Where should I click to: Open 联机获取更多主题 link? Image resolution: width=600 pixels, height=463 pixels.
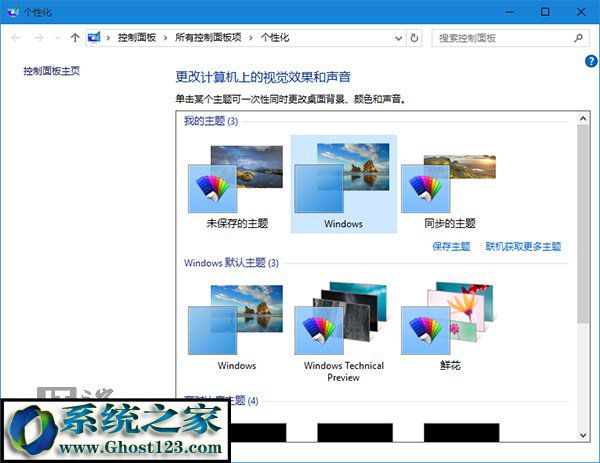(x=523, y=246)
